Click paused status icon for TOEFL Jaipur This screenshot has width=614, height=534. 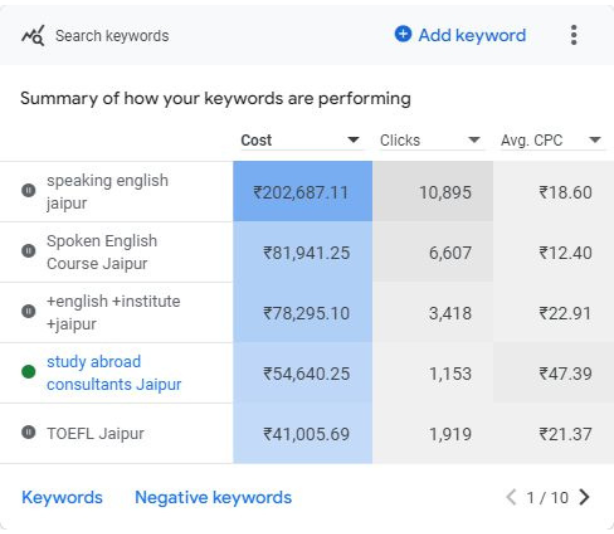[29, 433]
